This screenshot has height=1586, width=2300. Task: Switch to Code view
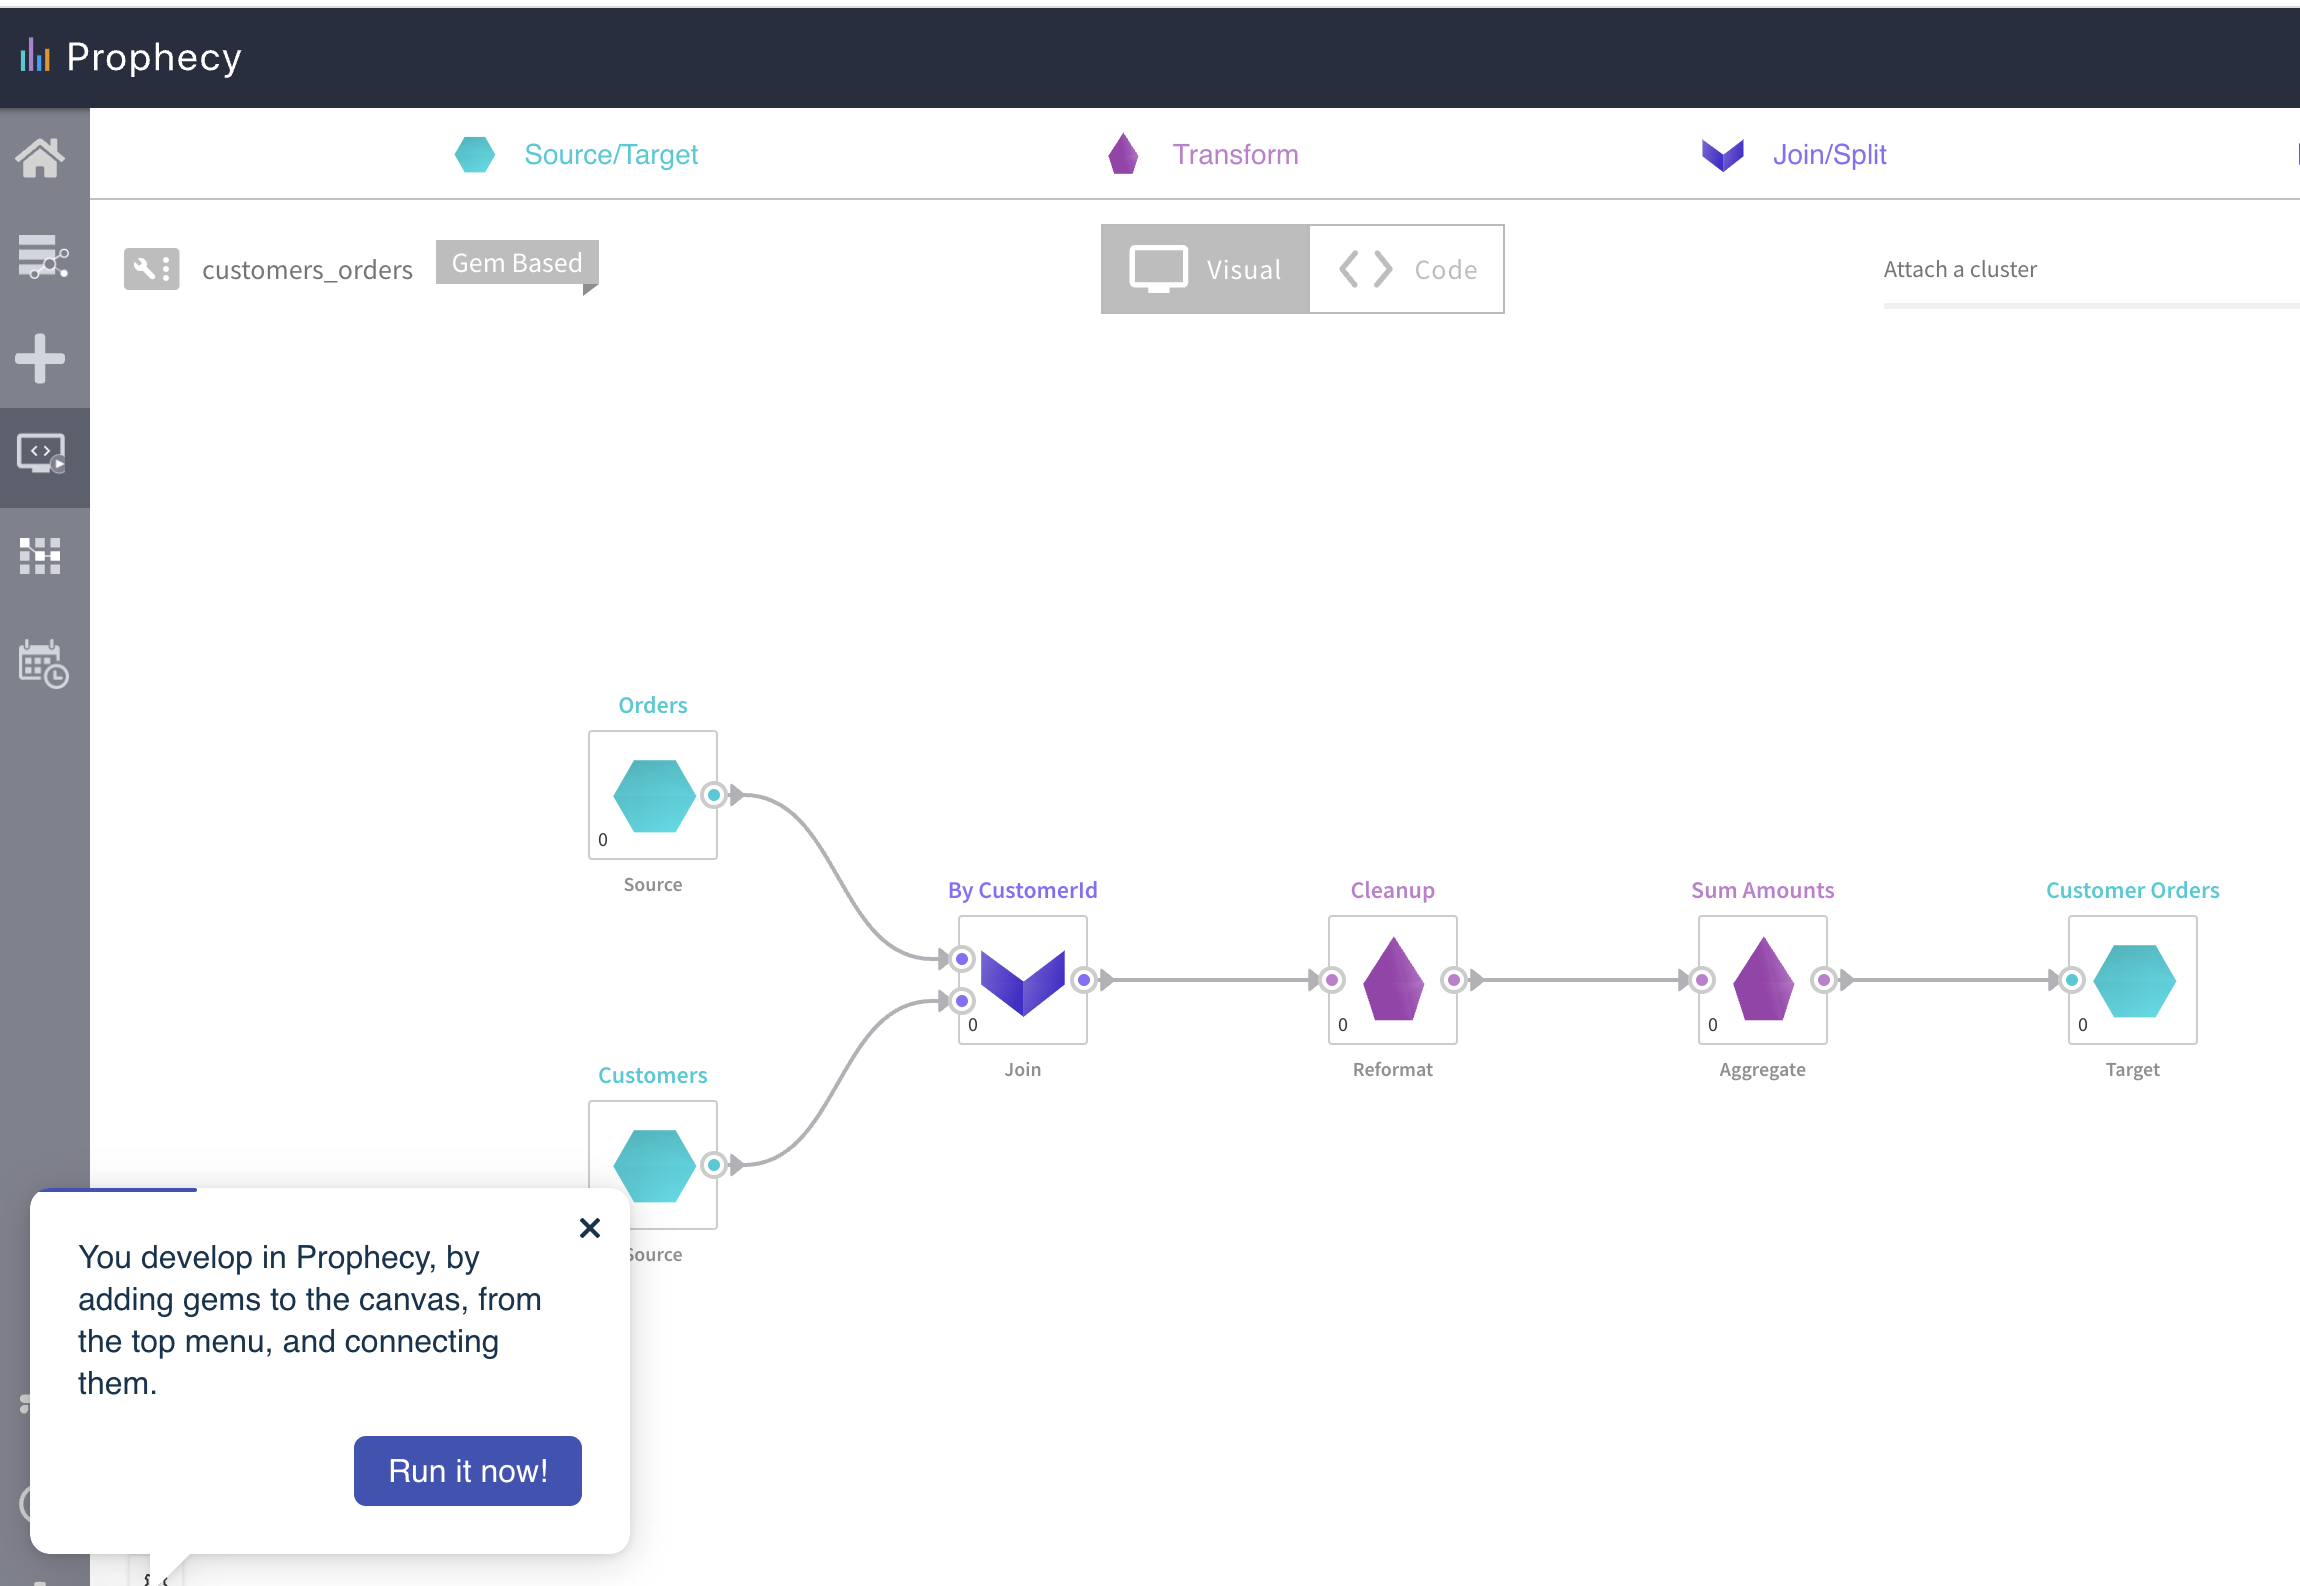[x=1407, y=269]
